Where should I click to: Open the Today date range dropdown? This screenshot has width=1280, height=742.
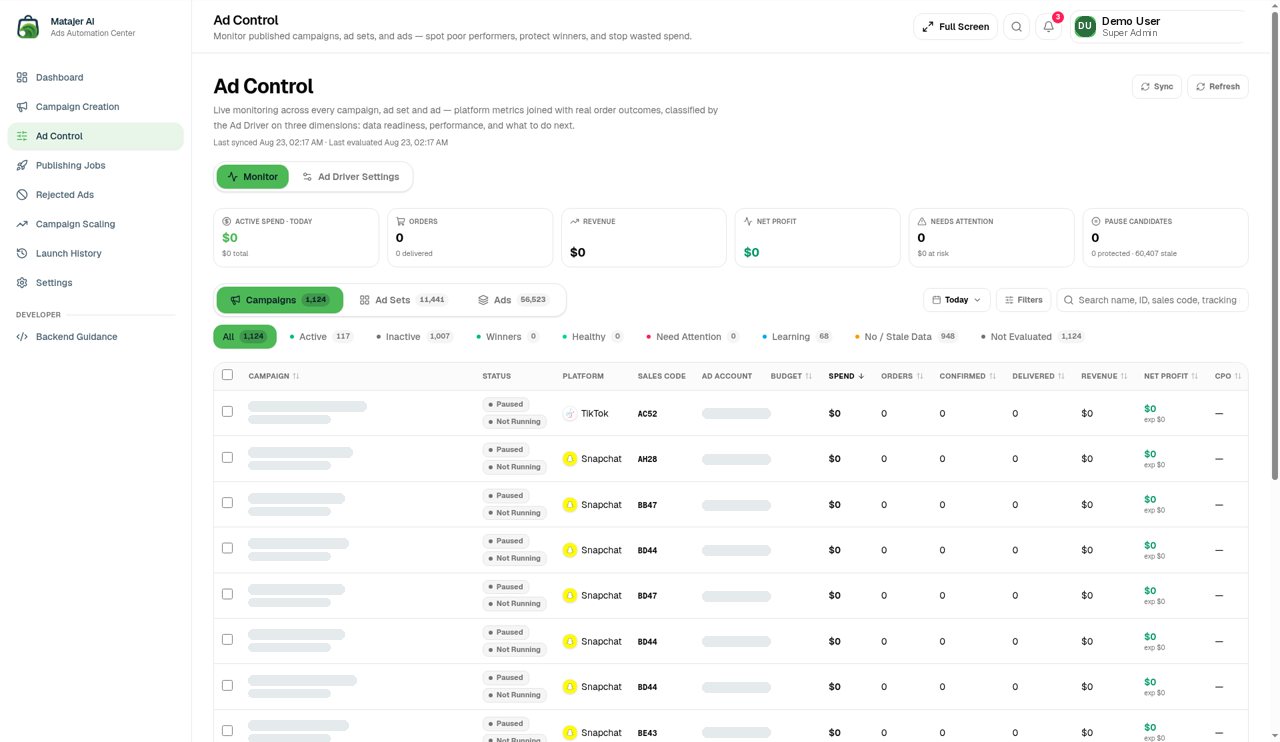957,300
